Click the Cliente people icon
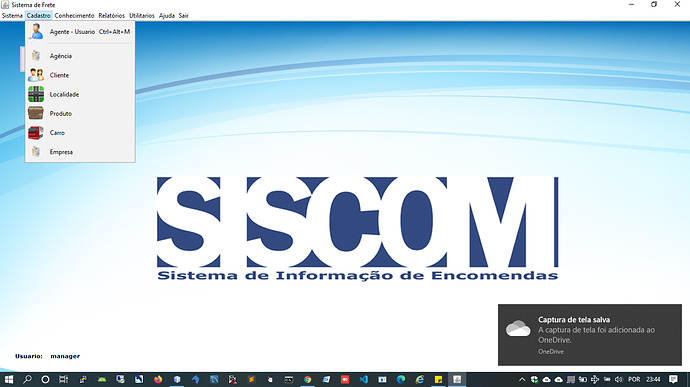 click(36, 75)
